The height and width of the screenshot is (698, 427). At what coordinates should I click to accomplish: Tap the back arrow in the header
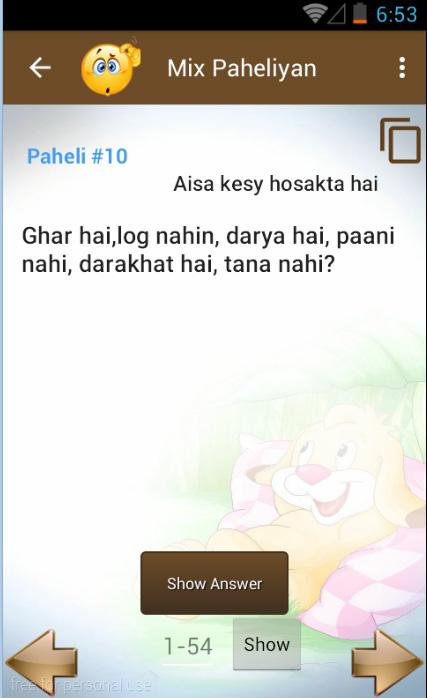click(x=40, y=68)
